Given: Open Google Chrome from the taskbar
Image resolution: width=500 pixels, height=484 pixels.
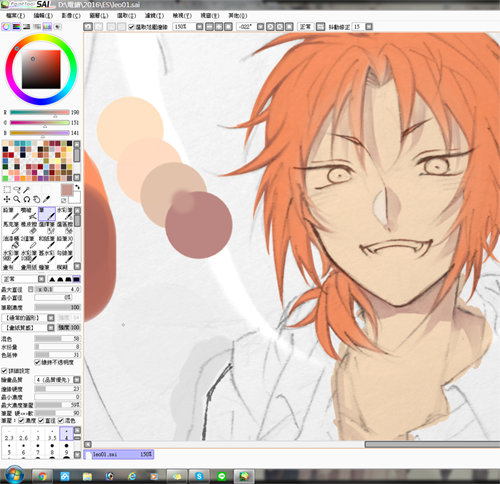Looking at the screenshot, I should 42,476.
